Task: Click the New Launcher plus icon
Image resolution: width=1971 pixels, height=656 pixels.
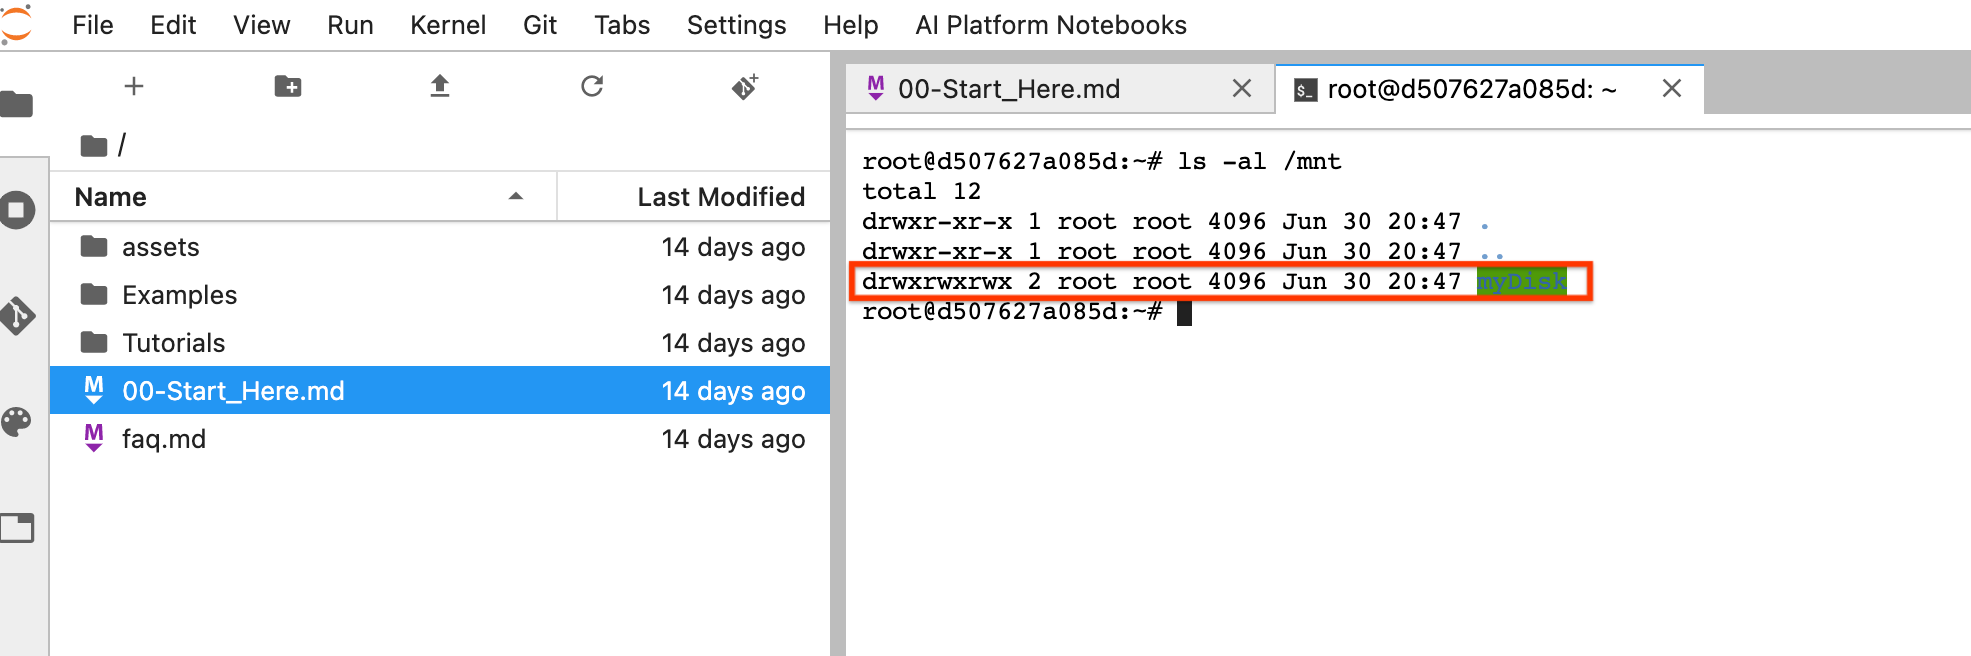Action: (134, 87)
